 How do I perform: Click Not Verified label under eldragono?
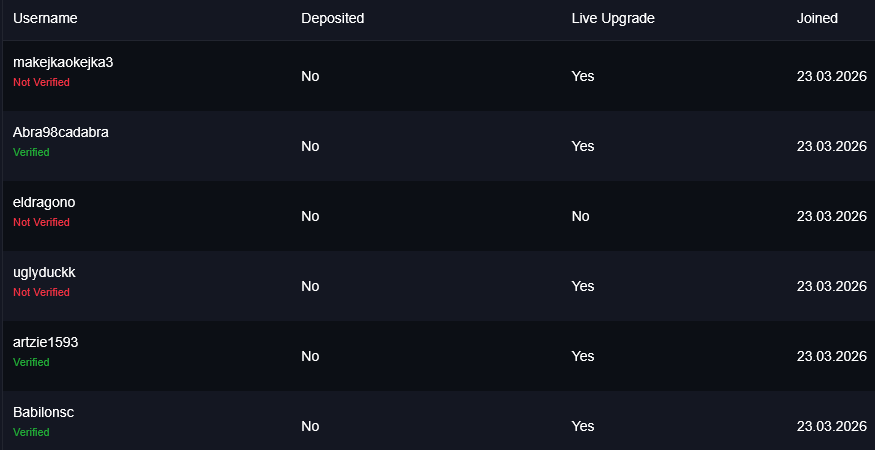point(41,222)
